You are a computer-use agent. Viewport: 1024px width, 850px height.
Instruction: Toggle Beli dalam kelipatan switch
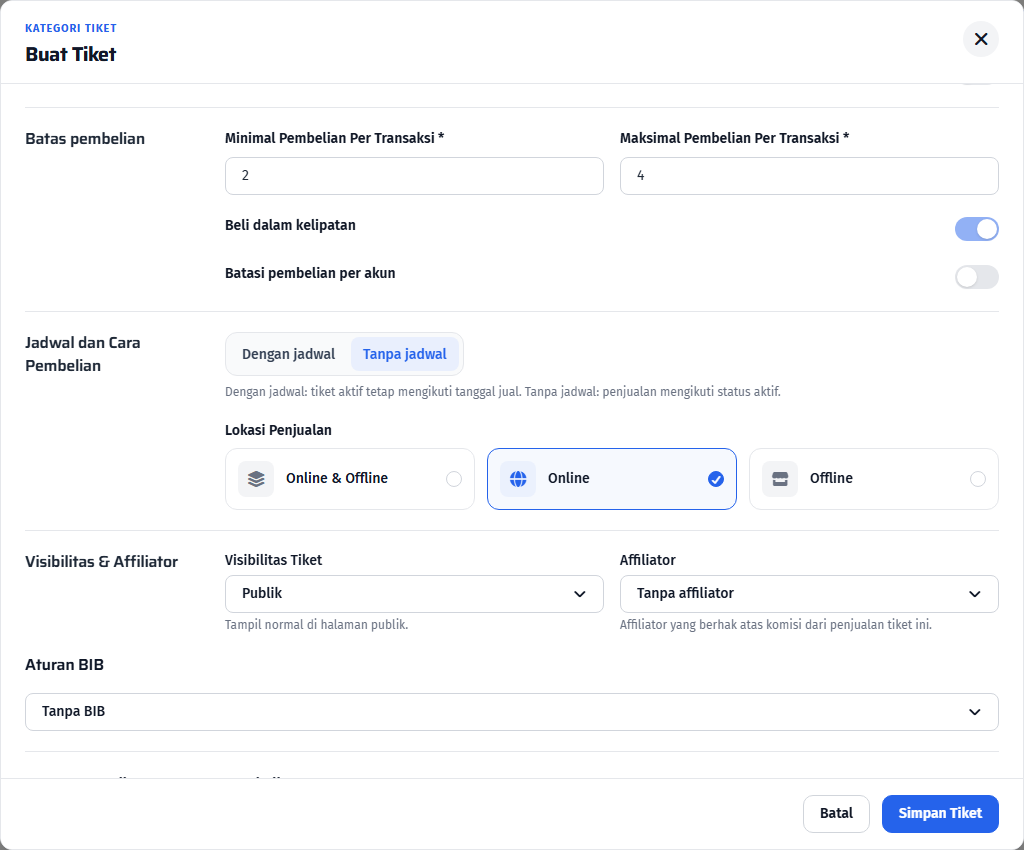point(976,229)
